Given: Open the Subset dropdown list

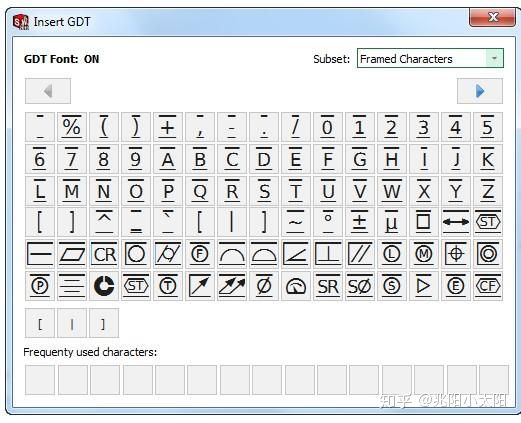Looking at the screenshot, I should point(494,58).
